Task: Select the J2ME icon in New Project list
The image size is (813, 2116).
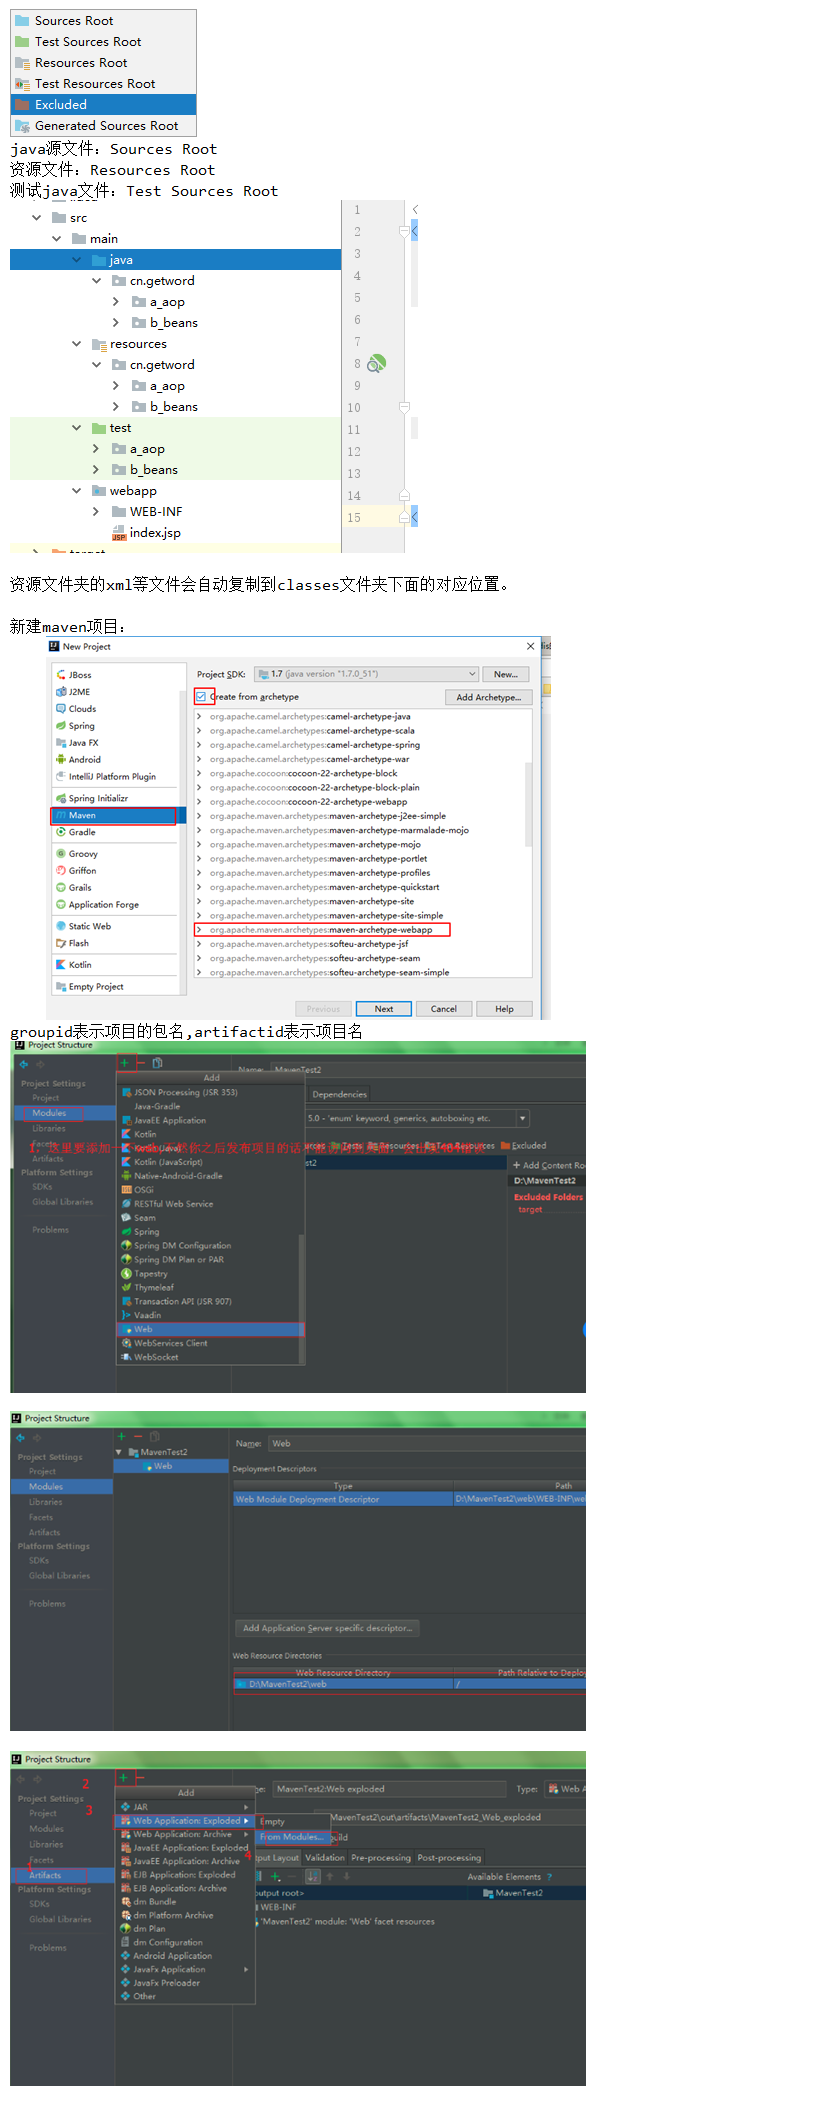Action: [x=61, y=692]
